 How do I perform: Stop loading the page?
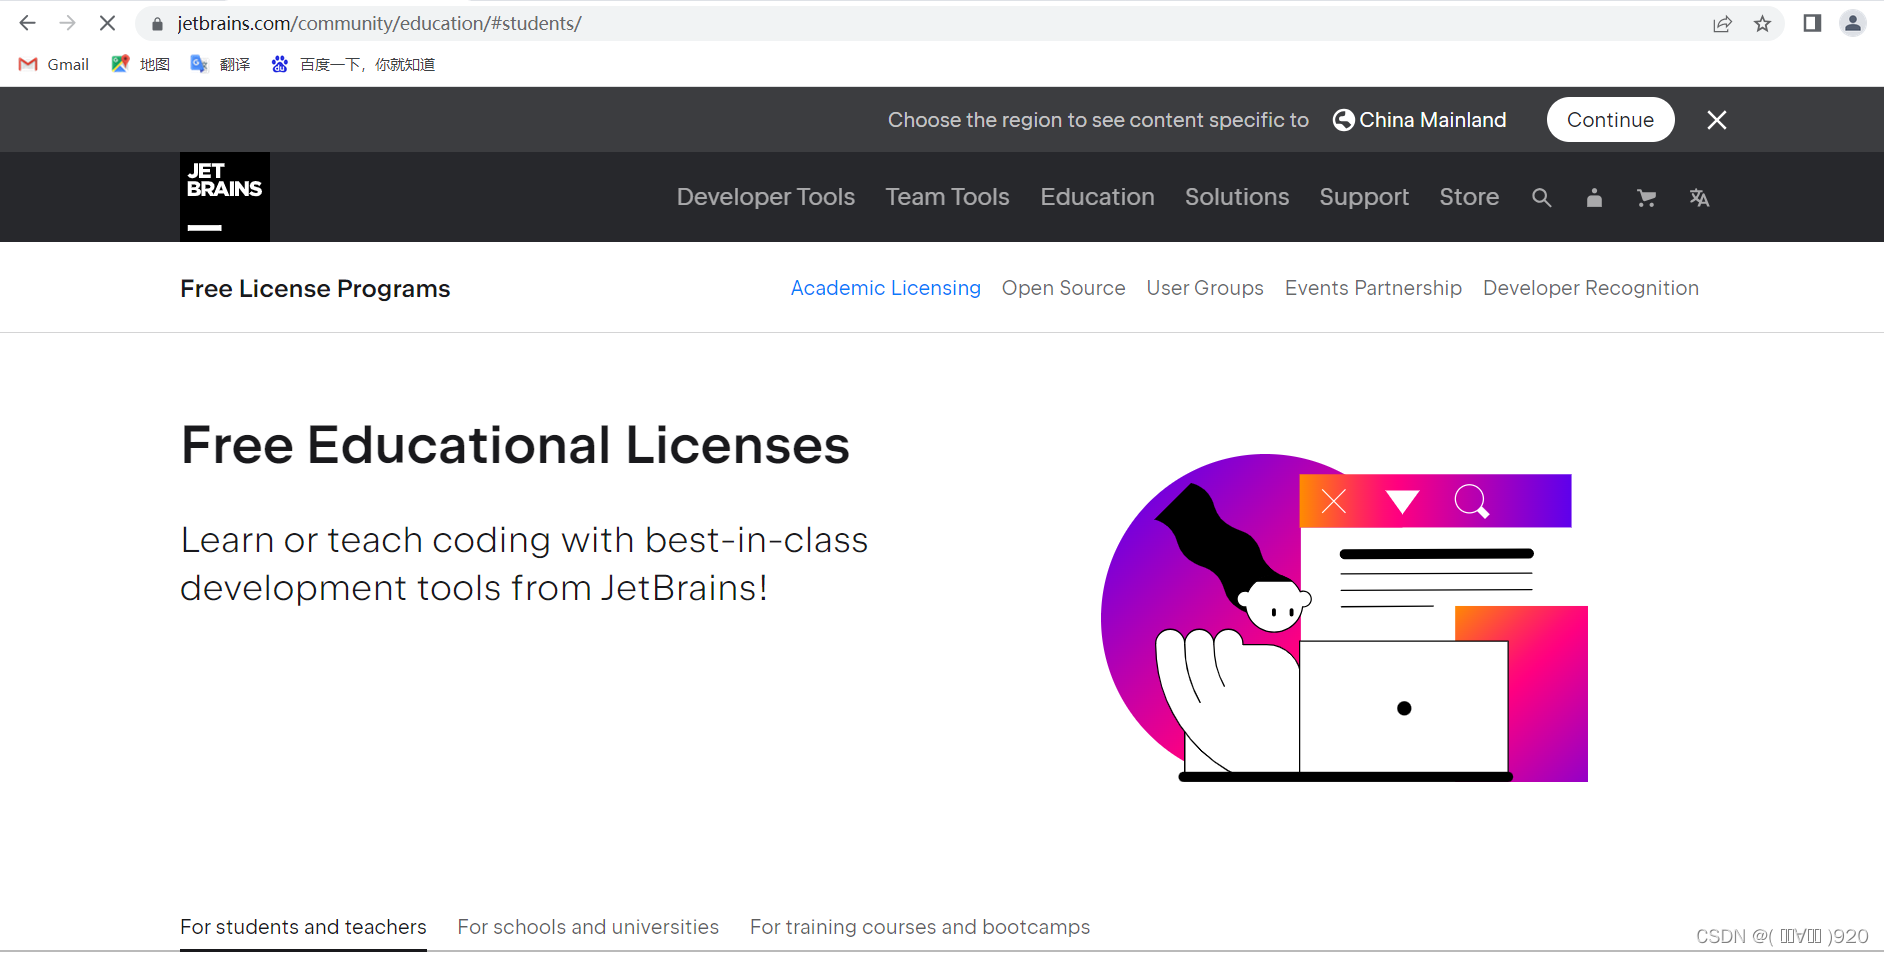coord(107,23)
